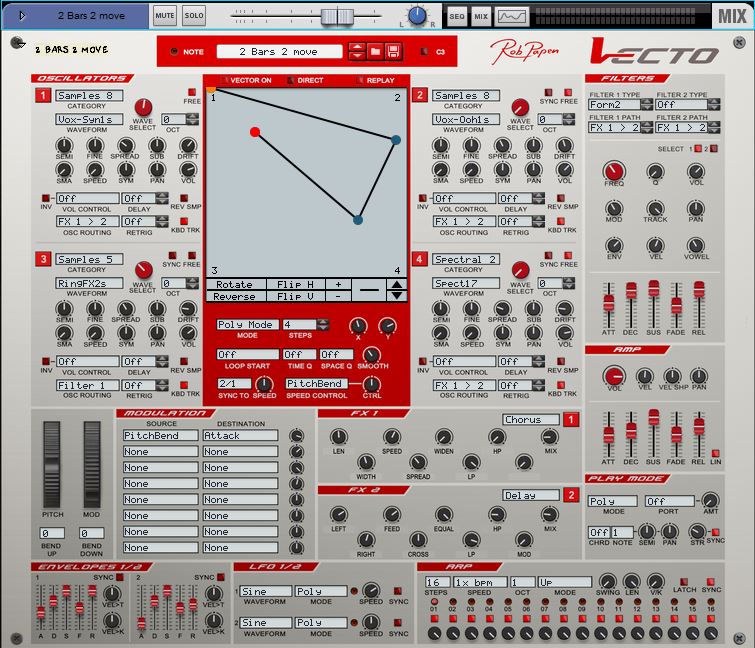Select FX slot 1 button

click(x=571, y=419)
